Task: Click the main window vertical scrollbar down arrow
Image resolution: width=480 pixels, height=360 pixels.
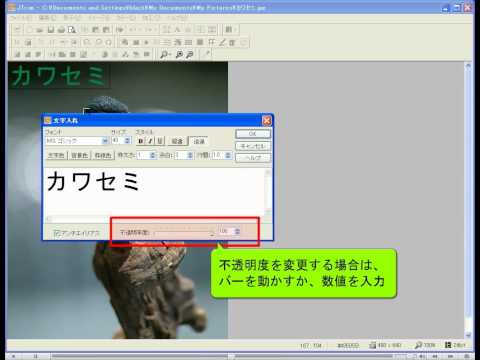Action: coord(468,335)
